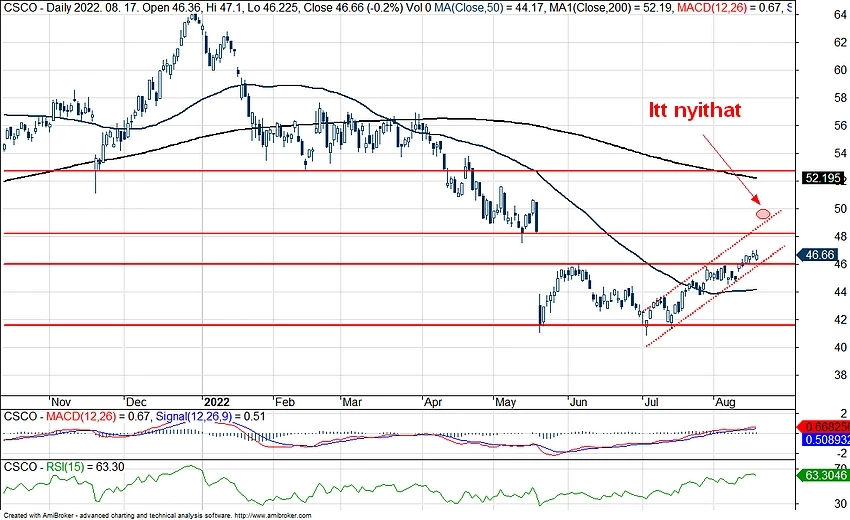Screen dimensions: 850x520
Task: Click the 56 price axis label
Action: pos(840,125)
